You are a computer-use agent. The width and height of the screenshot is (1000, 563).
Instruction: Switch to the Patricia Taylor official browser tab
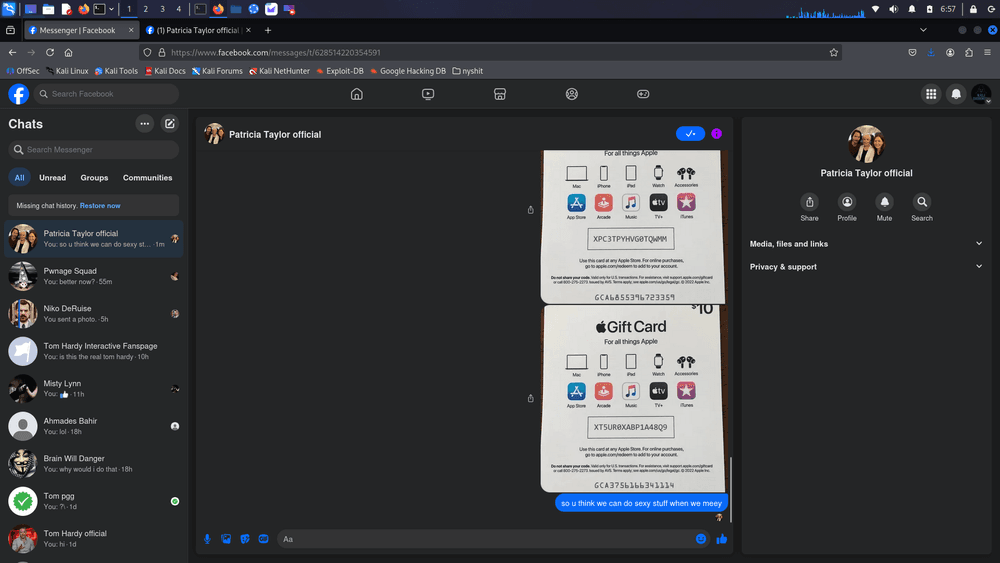pyautogui.click(x=198, y=30)
